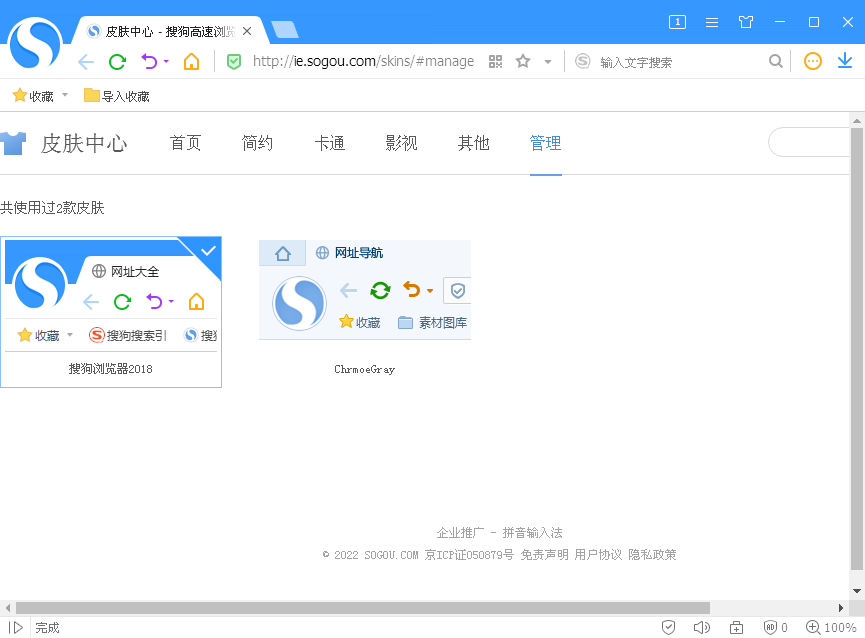Open the 拼音输入法 footer link
Screen dimensions: 865x638
pos(532,533)
